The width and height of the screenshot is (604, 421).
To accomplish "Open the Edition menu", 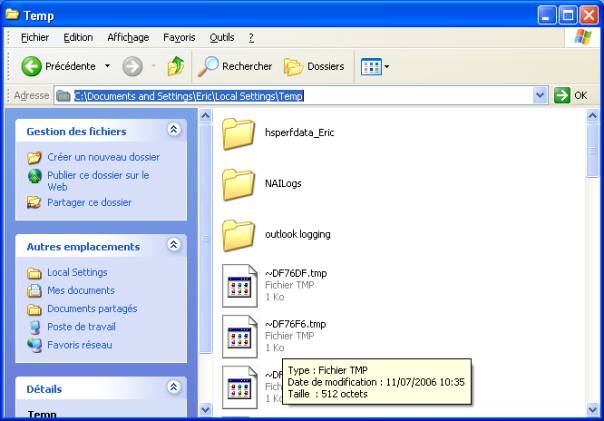I will coord(78,37).
